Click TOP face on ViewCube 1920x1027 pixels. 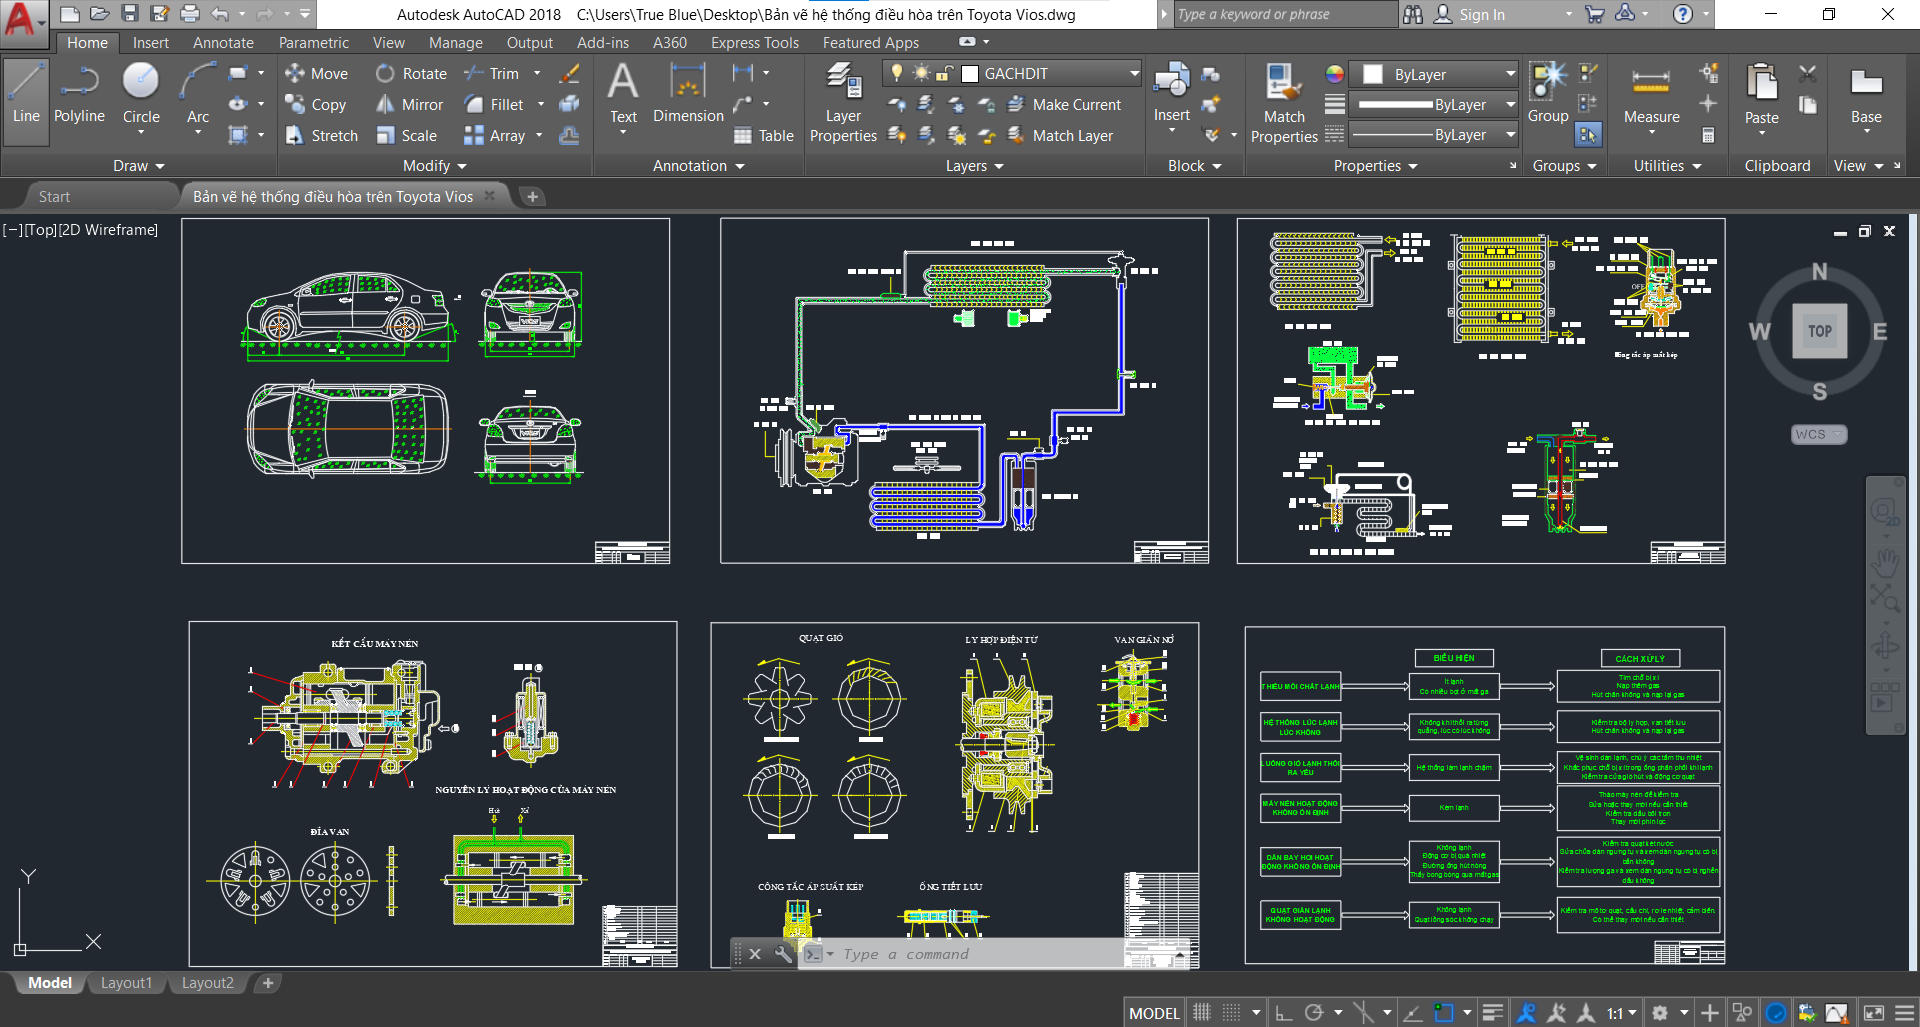point(1820,331)
